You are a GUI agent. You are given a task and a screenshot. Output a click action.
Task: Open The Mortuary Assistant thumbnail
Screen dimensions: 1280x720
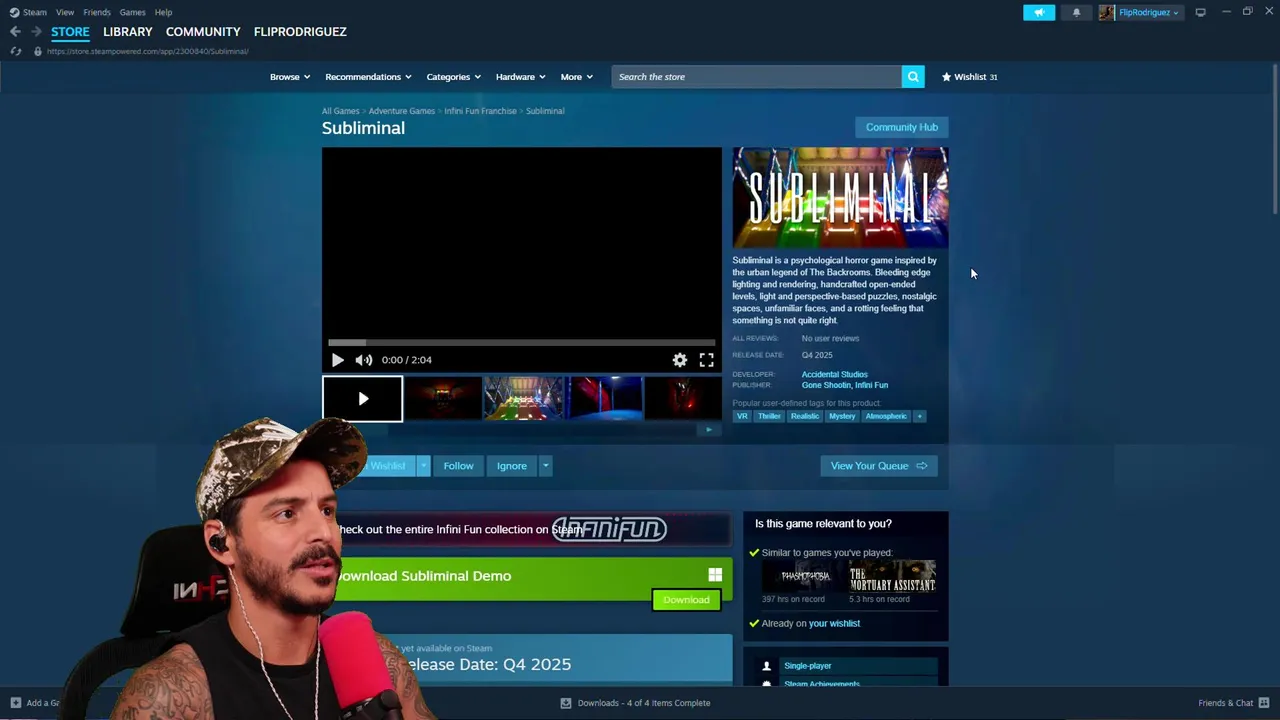(x=892, y=577)
